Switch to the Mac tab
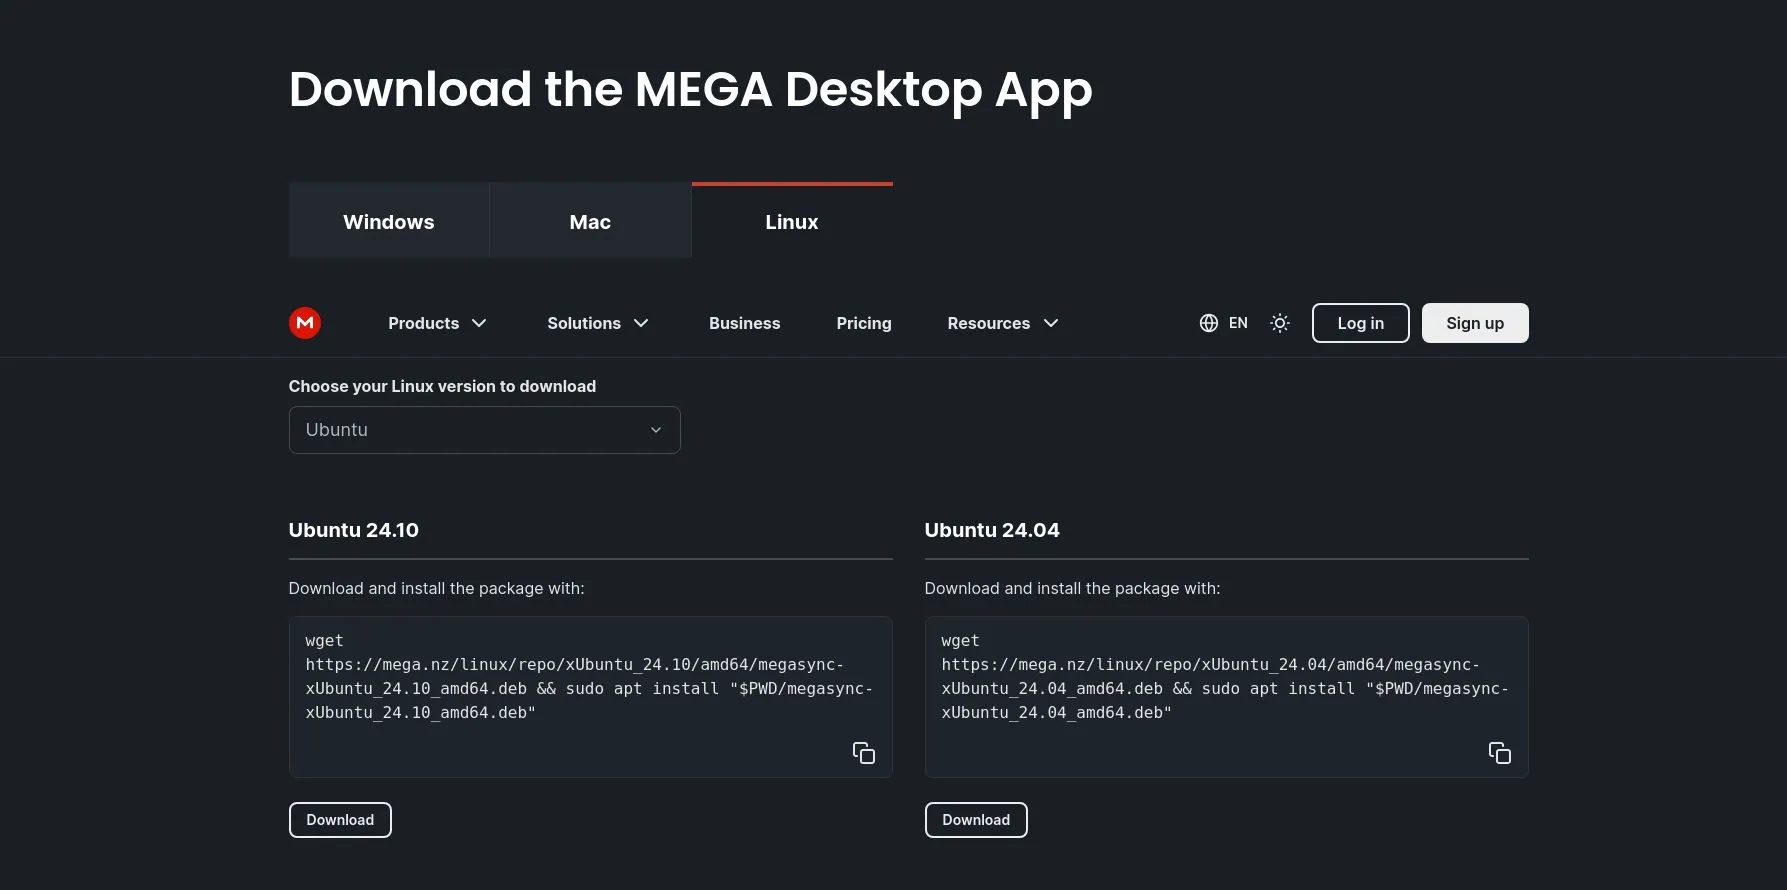1787x890 pixels. pos(590,221)
